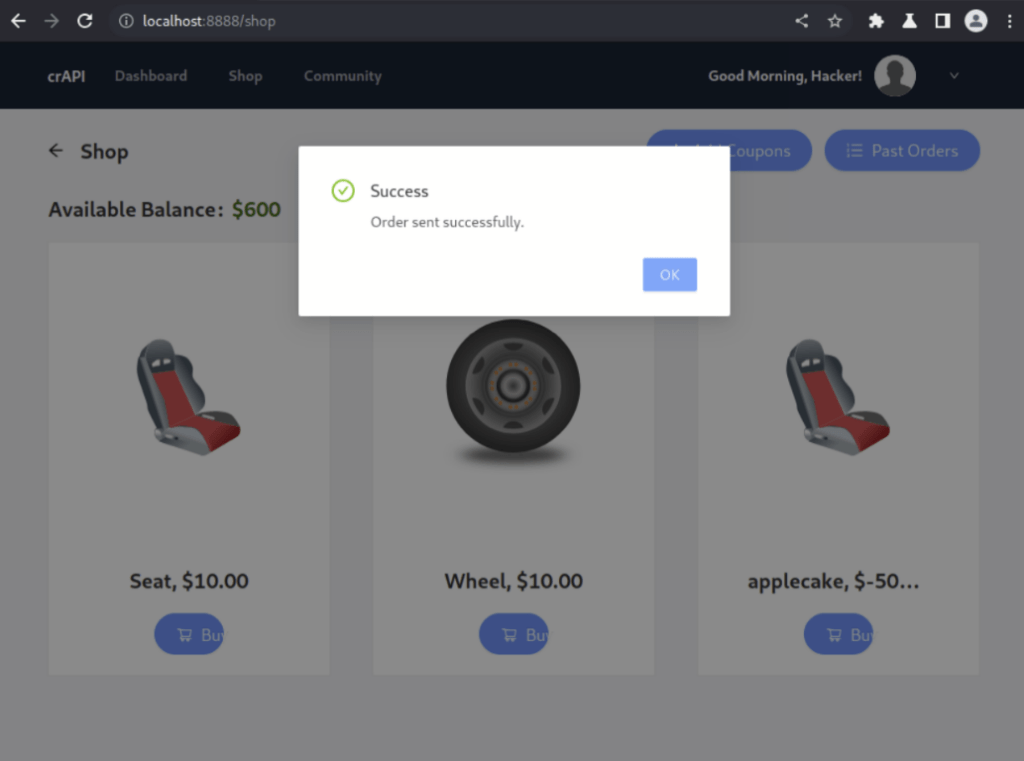Open the Community section from the navbar

click(x=342, y=76)
